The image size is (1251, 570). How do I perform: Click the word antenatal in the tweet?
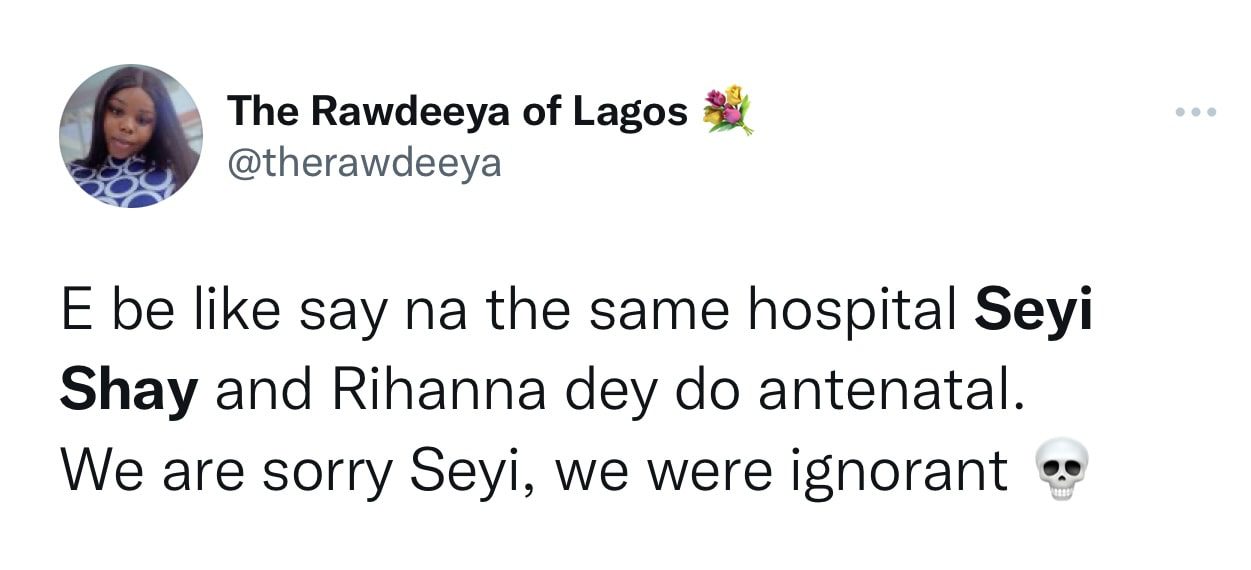tap(892, 391)
